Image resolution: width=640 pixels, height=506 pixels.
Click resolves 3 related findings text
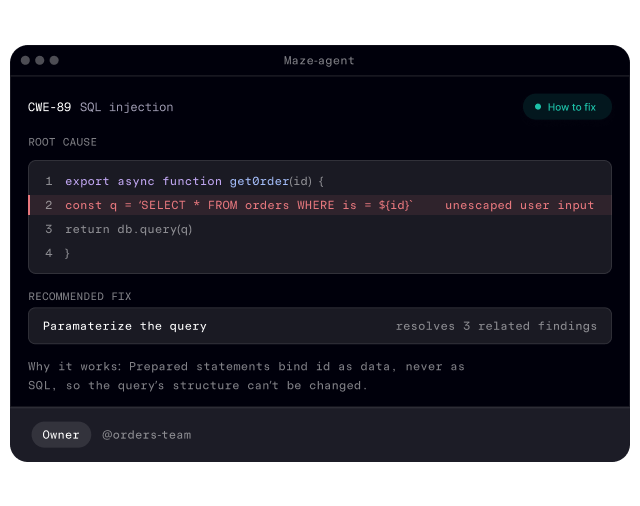click(496, 326)
